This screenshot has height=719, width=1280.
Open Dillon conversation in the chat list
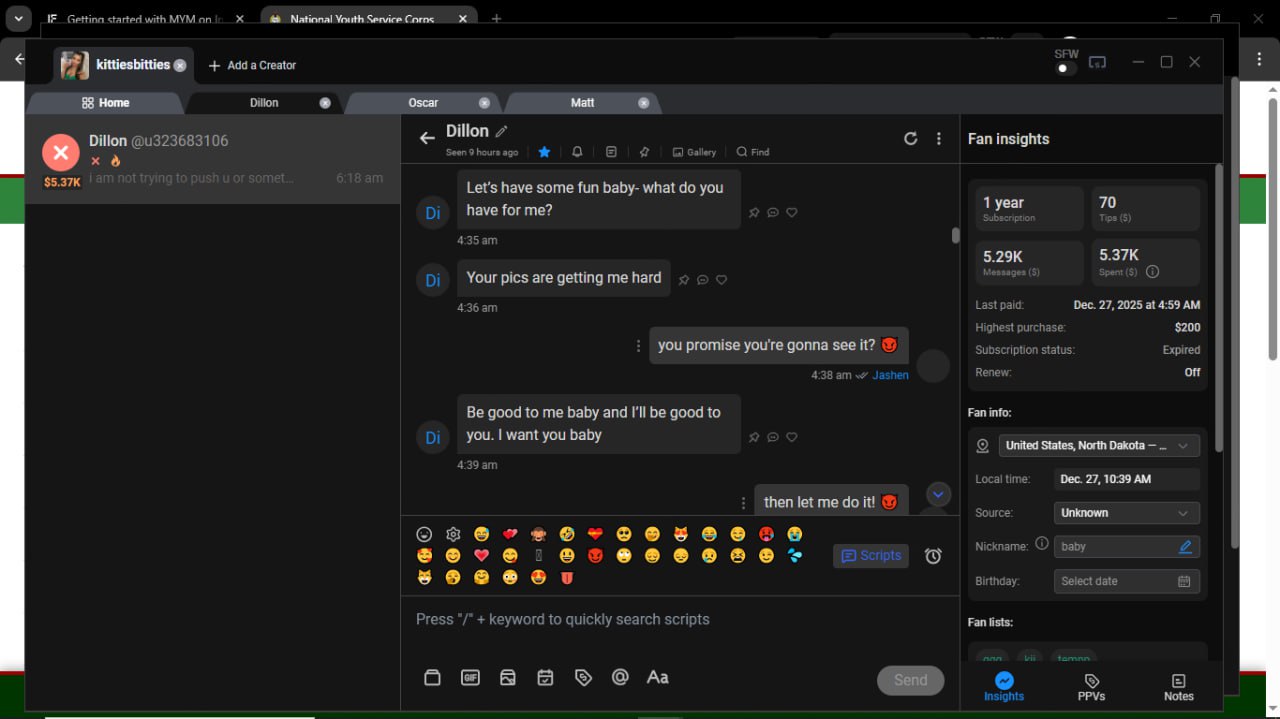click(212, 160)
